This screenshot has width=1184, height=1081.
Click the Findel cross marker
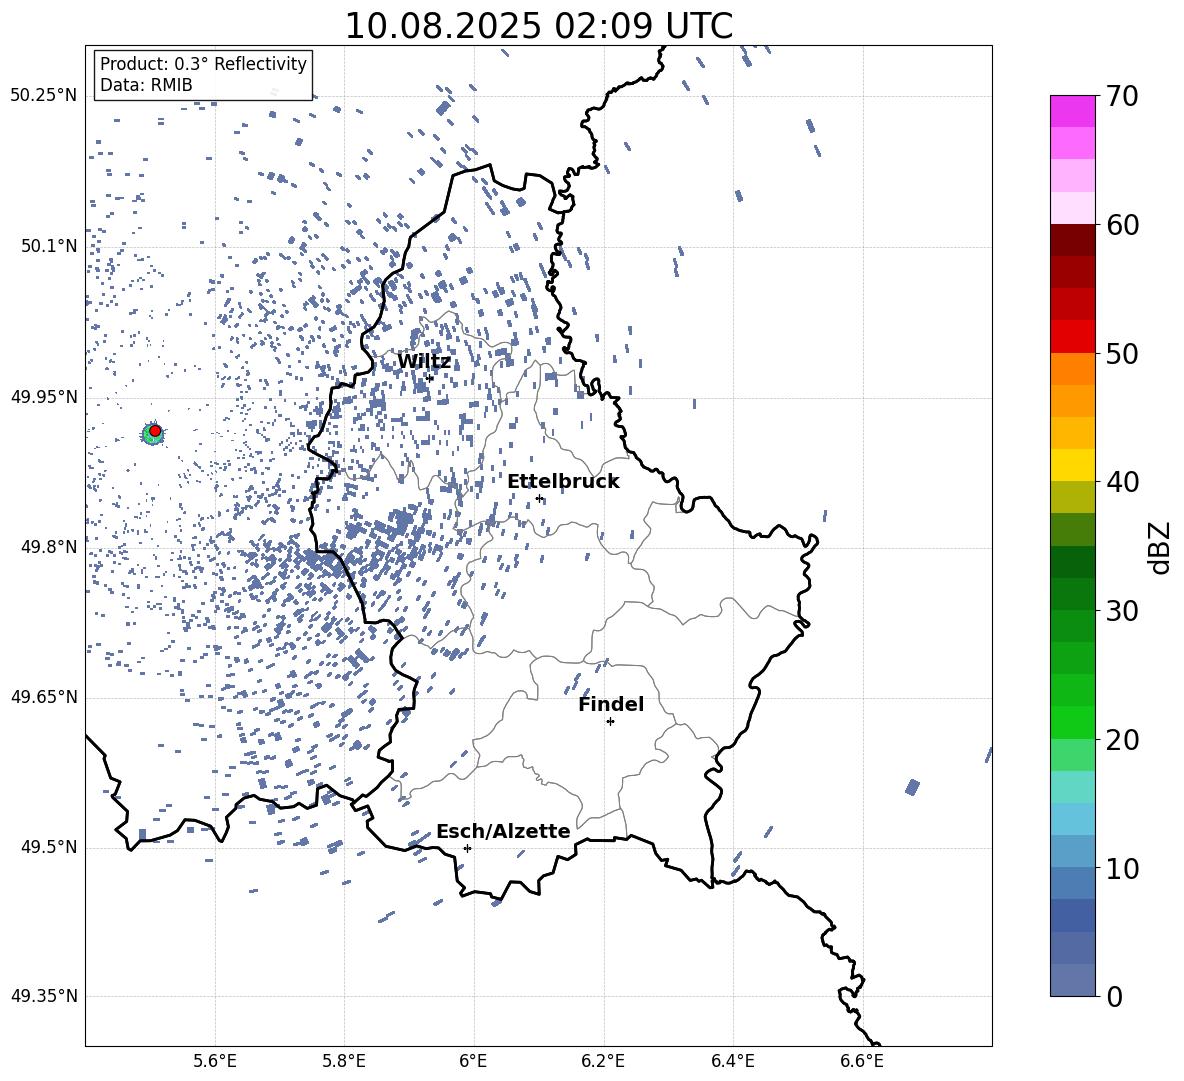[611, 722]
